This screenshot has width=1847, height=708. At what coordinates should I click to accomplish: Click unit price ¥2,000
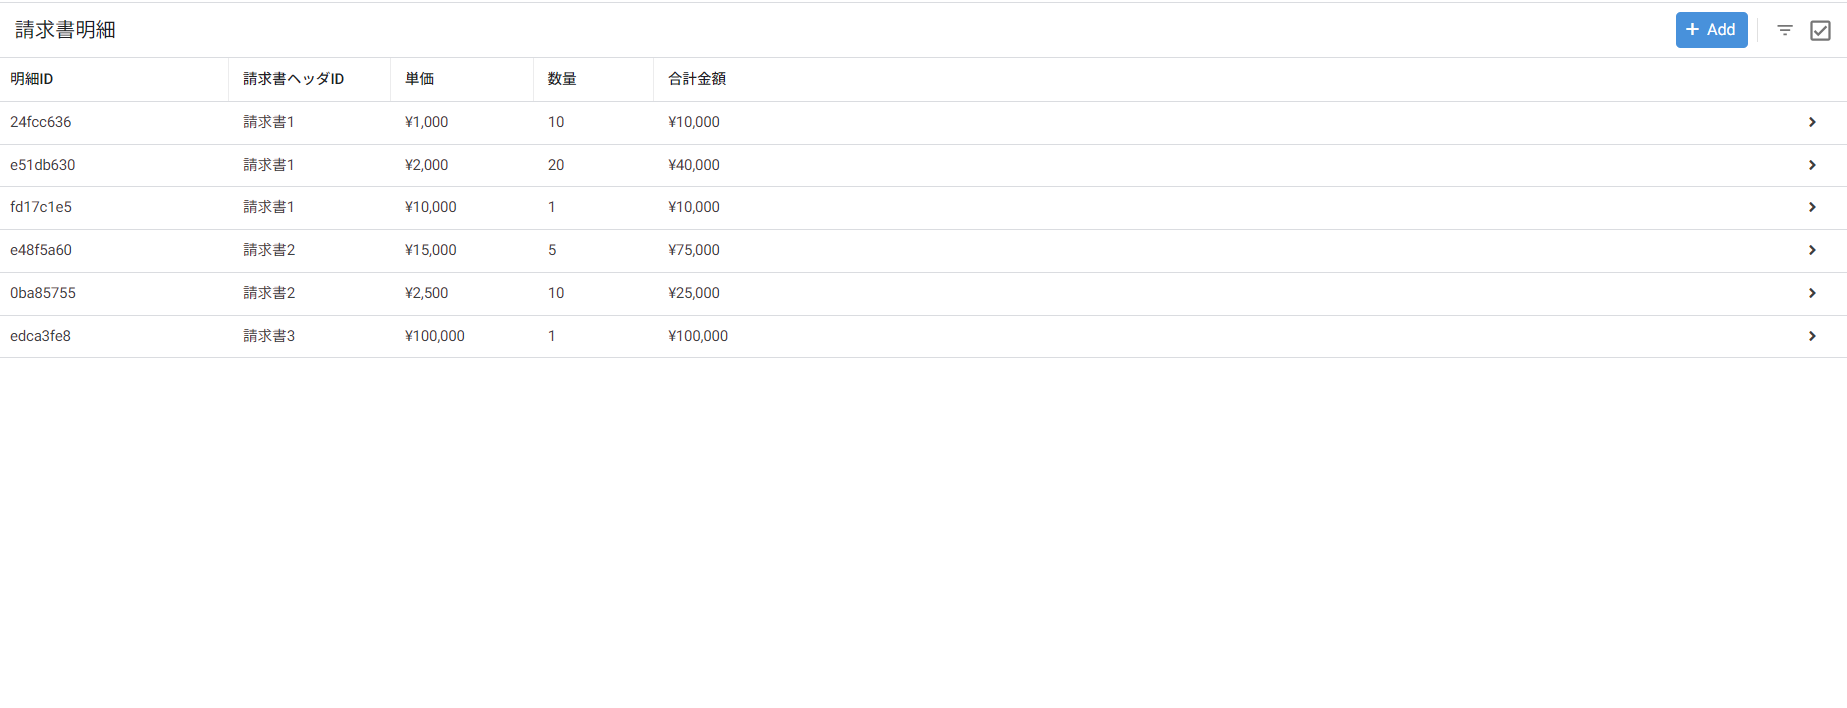(x=427, y=165)
